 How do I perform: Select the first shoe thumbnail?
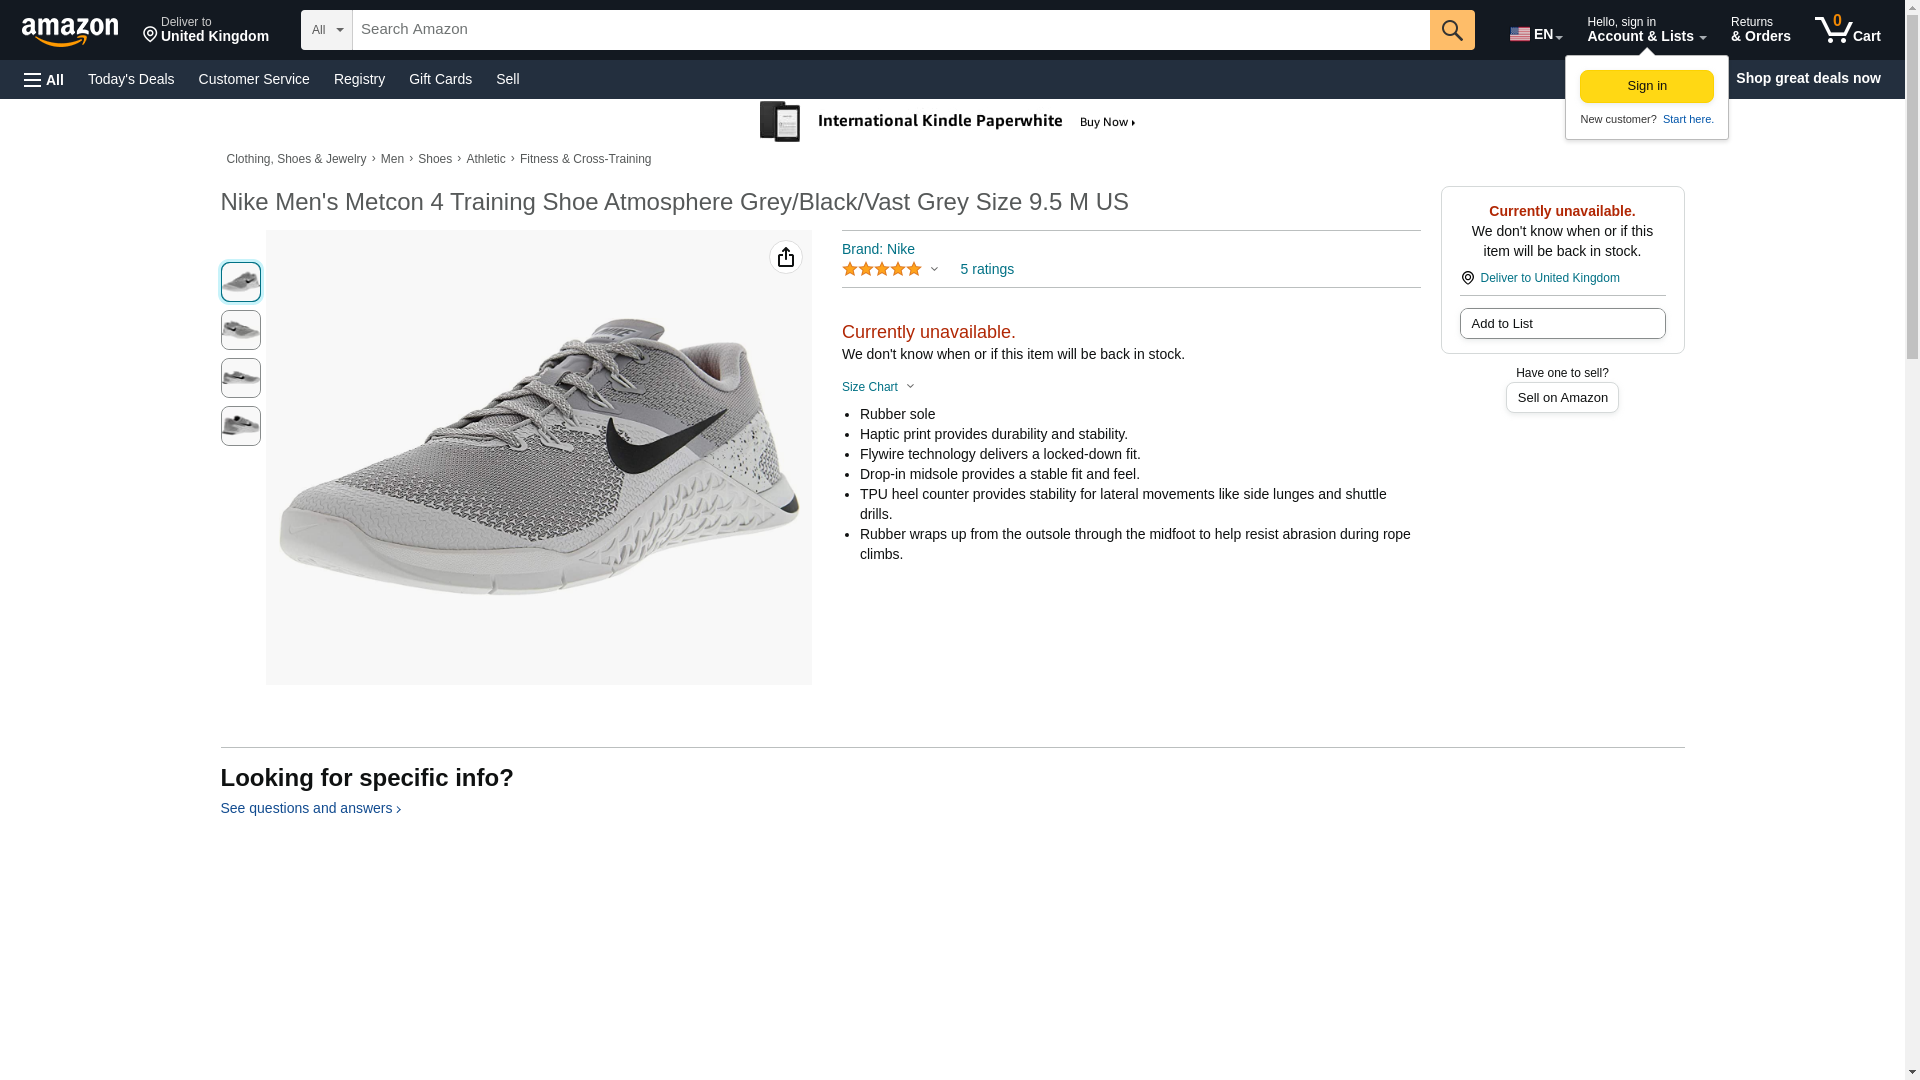click(x=240, y=282)
